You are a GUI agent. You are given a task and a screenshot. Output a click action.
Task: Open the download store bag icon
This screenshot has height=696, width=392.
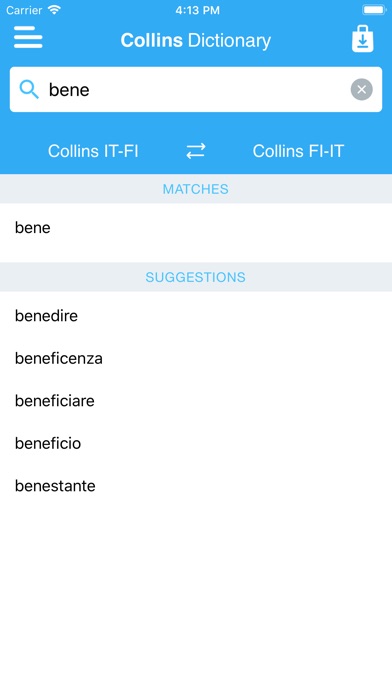click(363, 39)
